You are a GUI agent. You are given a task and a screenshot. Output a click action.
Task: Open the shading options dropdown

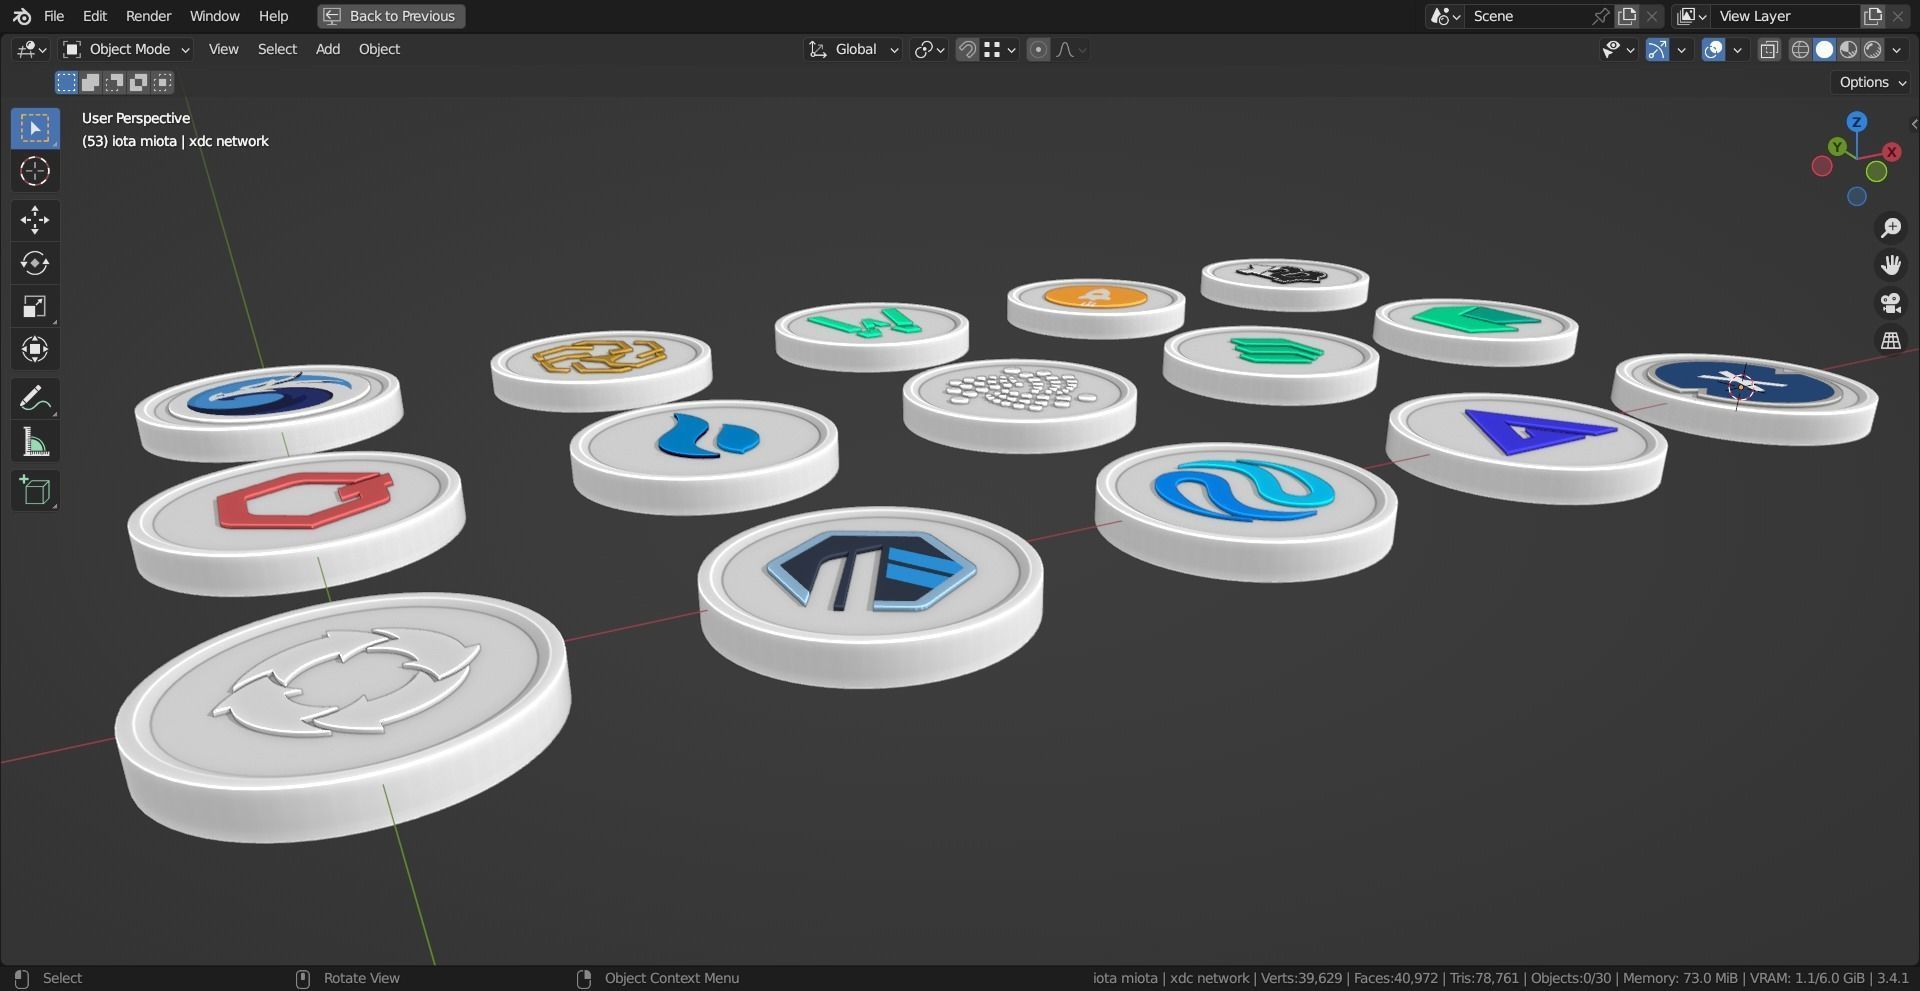(x=1897, y=49)
